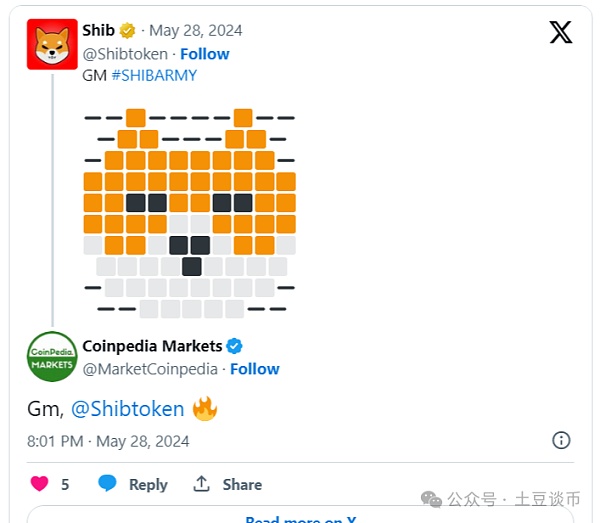Image resolution: width=600 pixels, height=523 pixels.
Task: Click the Coinpedia Markets display name
Action: [x=152, y=346]
